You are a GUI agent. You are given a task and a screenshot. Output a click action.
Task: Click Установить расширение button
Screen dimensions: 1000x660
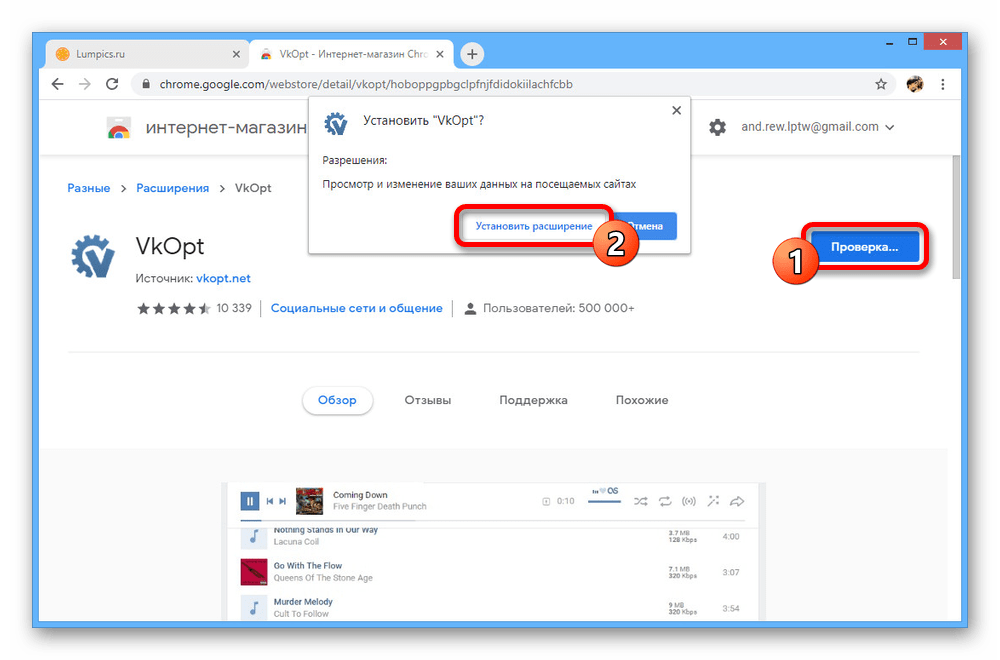[x=534, y=226]
